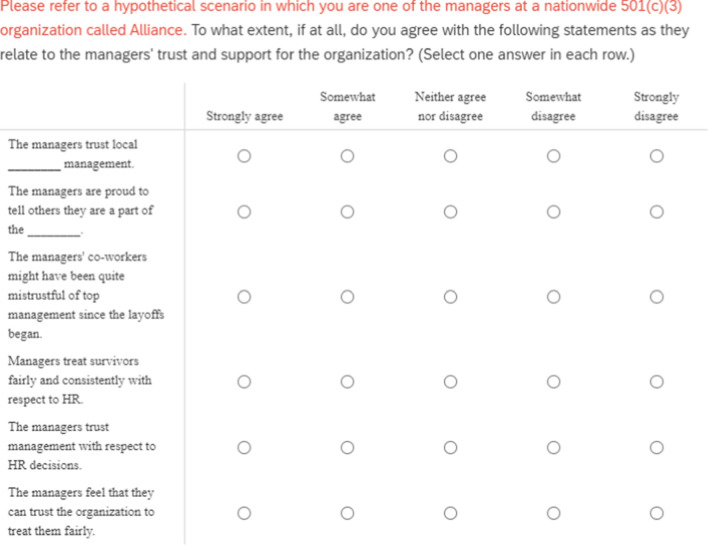
Task: Select Strongly agree for trust HR decisions
Action: tap(243, 447)
